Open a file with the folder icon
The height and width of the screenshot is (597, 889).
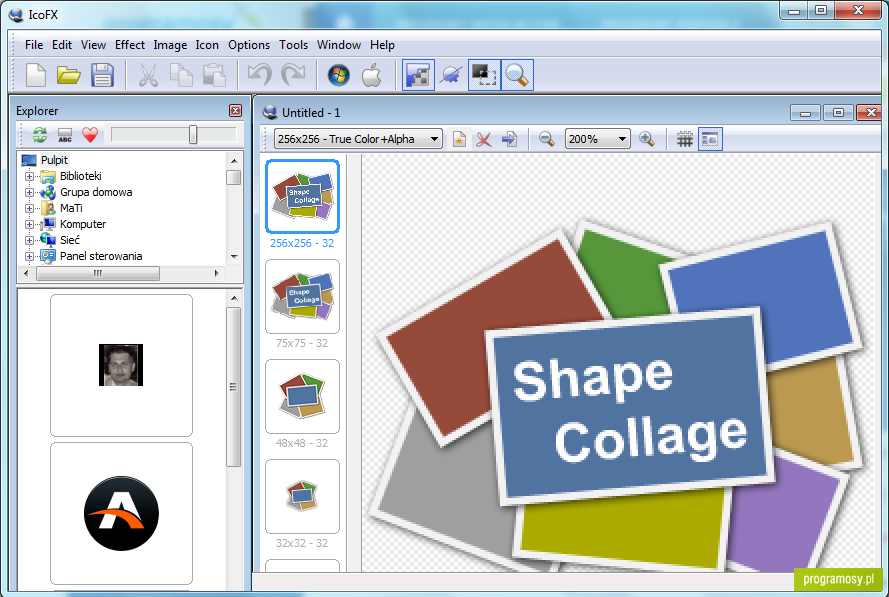69,75
